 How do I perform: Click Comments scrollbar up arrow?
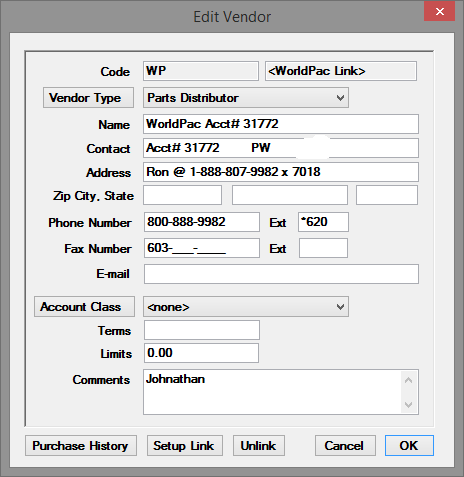pos(409,380)
